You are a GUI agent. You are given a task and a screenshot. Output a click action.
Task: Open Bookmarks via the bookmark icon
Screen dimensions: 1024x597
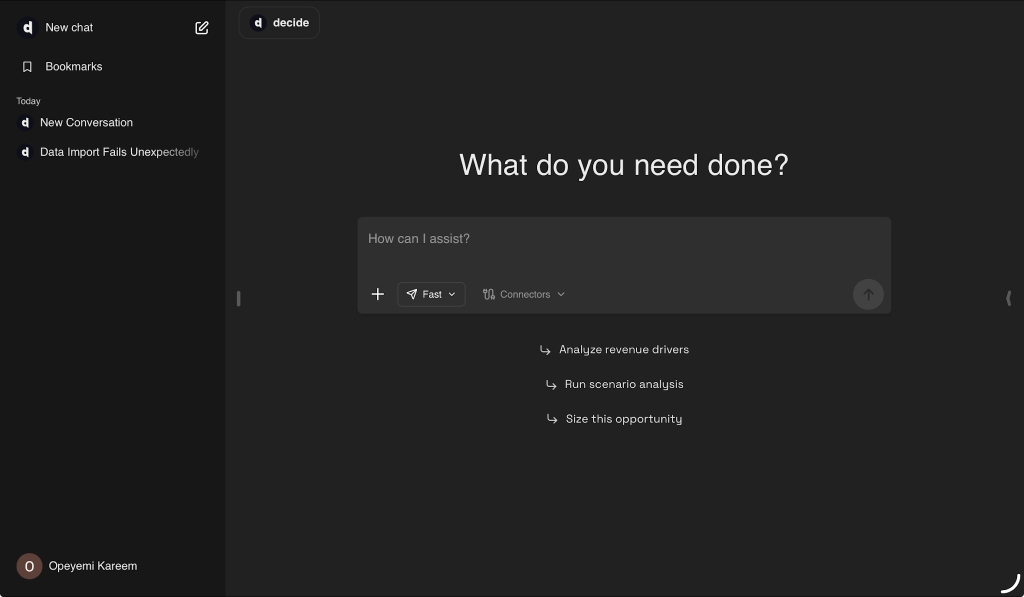(26, 66)
